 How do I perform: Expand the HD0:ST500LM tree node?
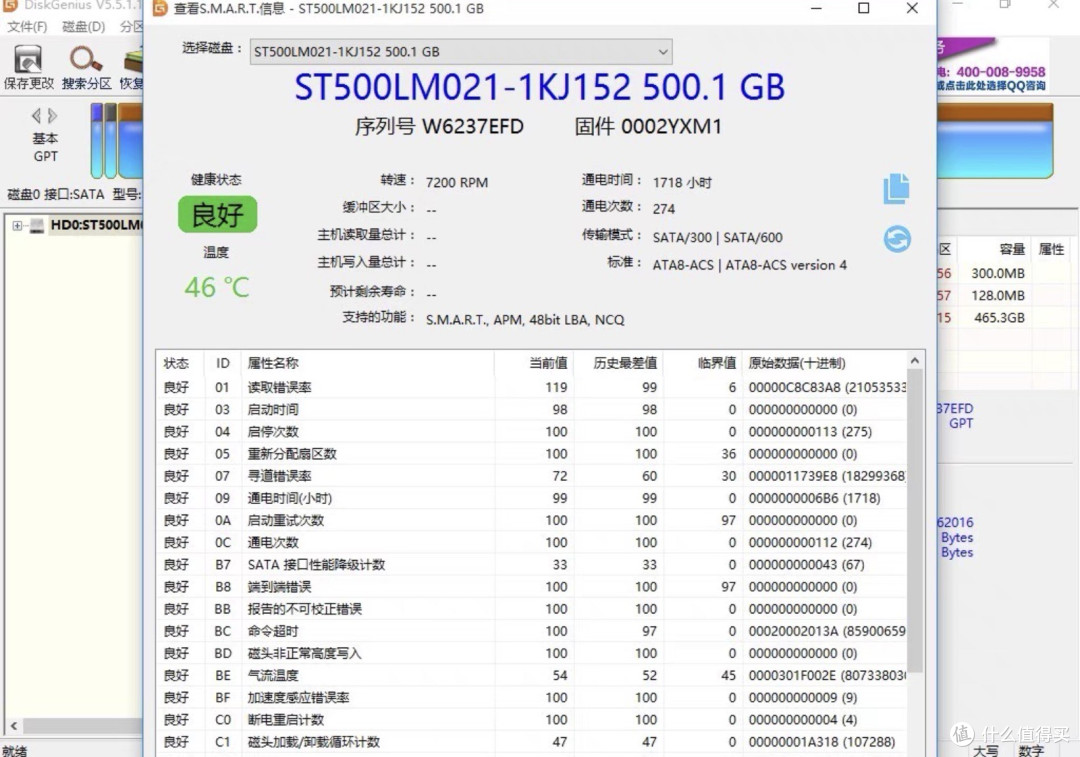[17, 225]
